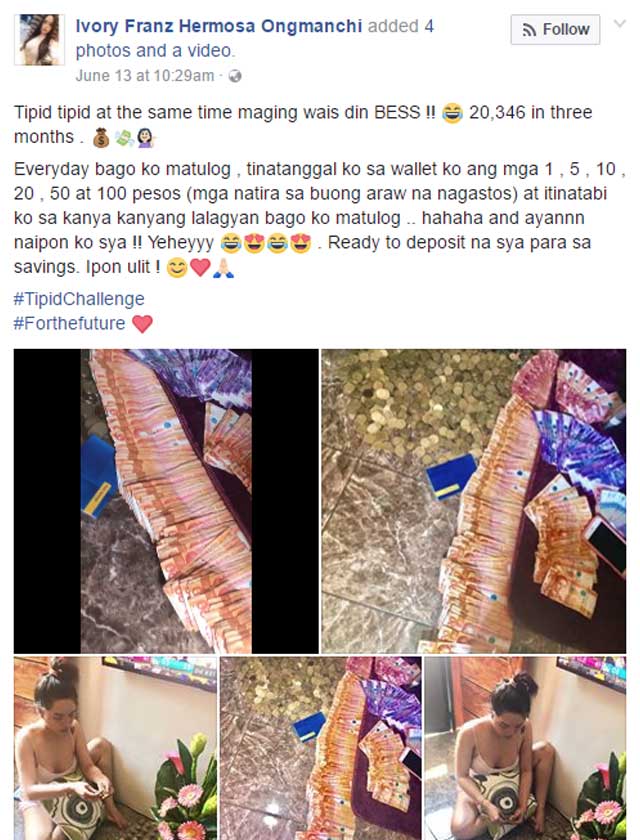Click the laughing tears emoji after BESS

[452, 114]
